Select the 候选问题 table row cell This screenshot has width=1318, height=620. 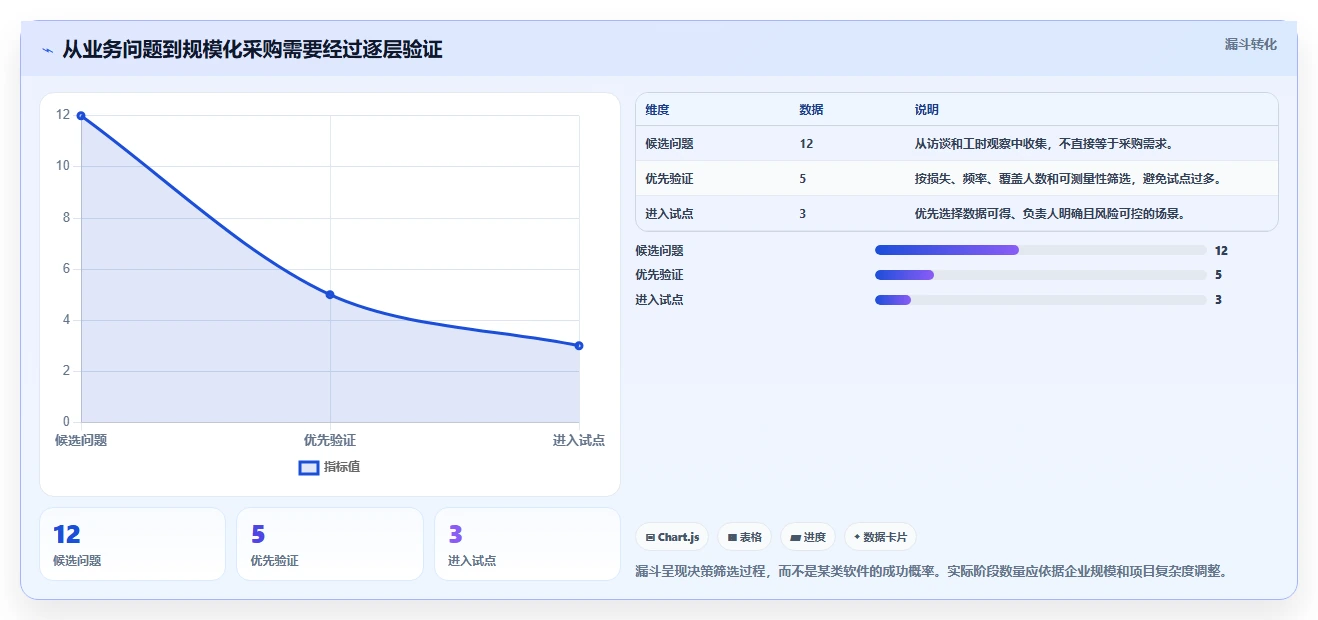669,144
